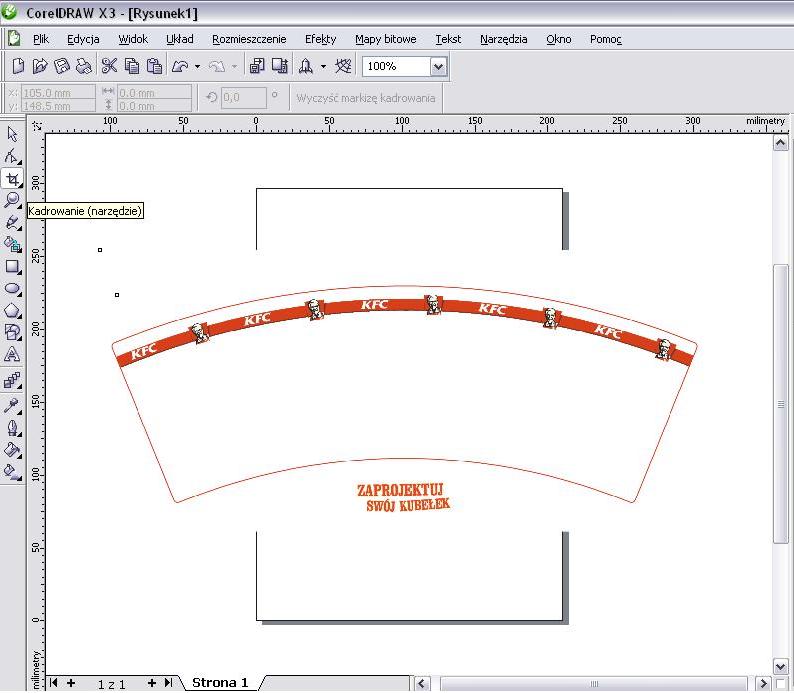The width and height of the screenshot is (794, 693).
Task: Select the Ellipse tool
Action: point(12,289)
